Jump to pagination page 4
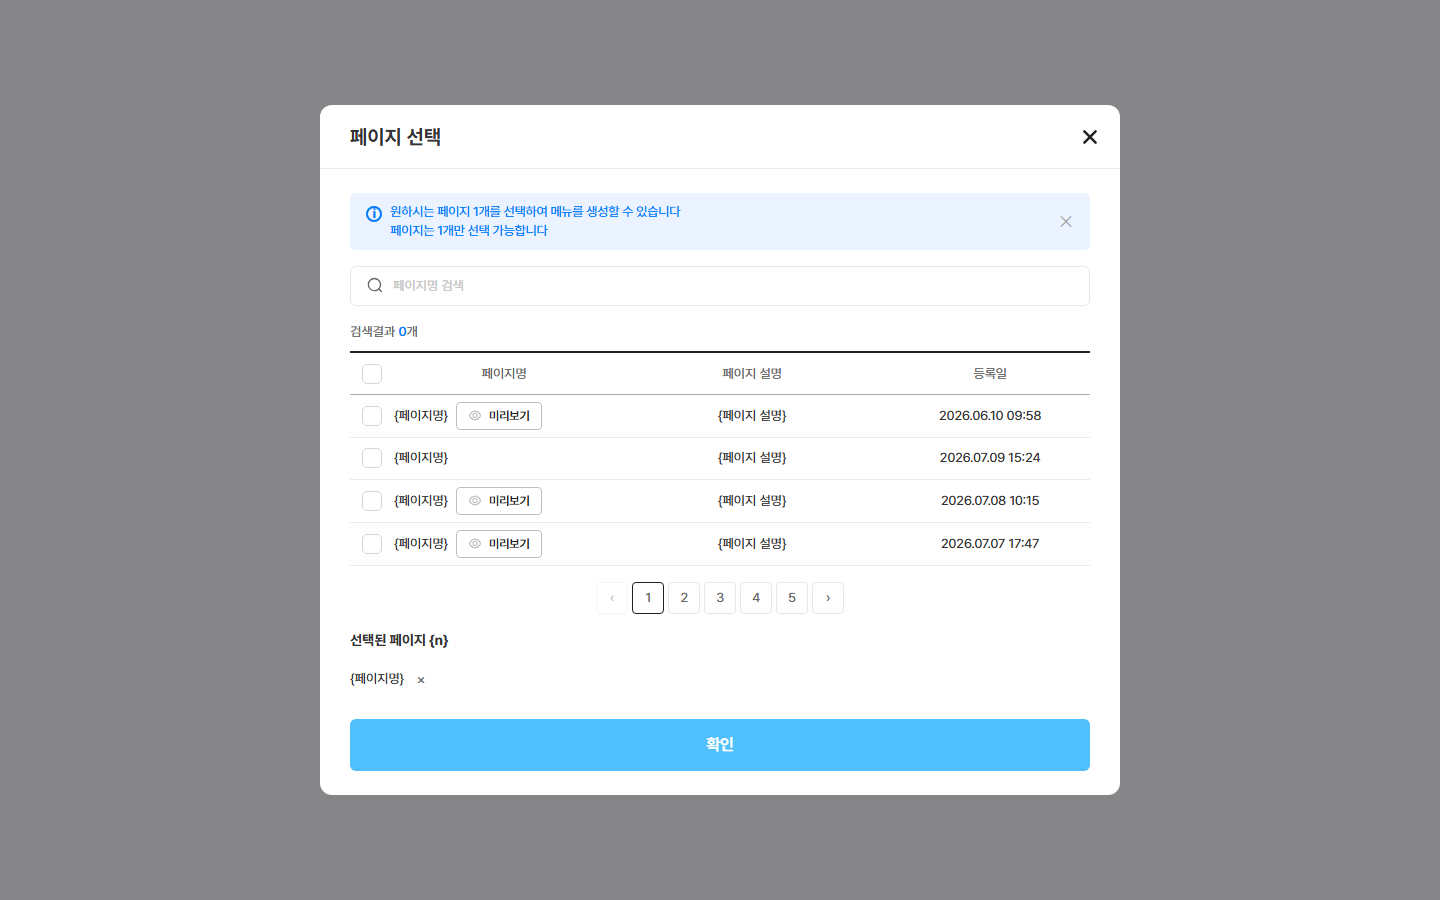The height and width of the screenshot is (900, 1440). (756, 598)
